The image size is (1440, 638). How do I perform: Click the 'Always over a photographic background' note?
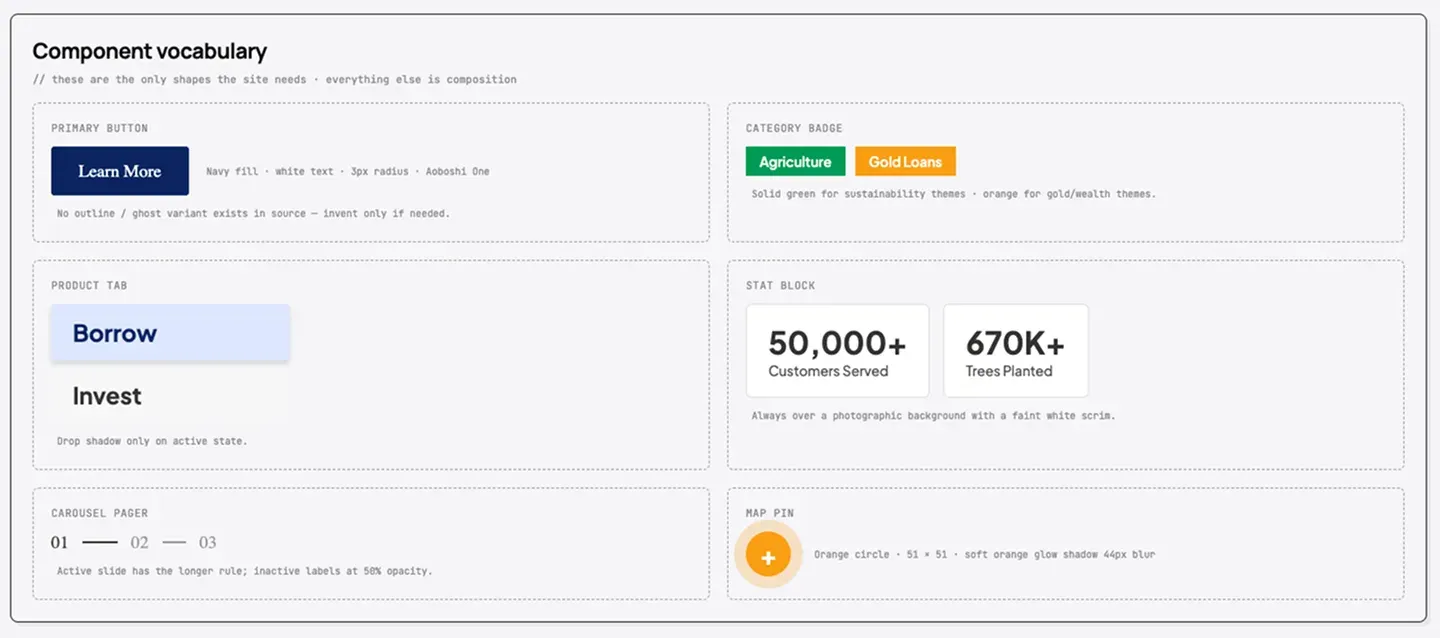coord(933,416)
